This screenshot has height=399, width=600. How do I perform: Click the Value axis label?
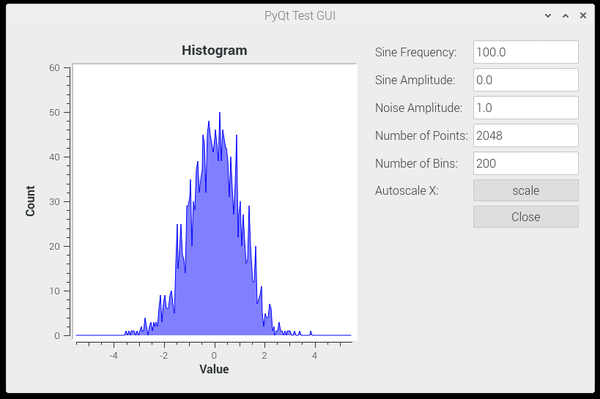(214, 369)
